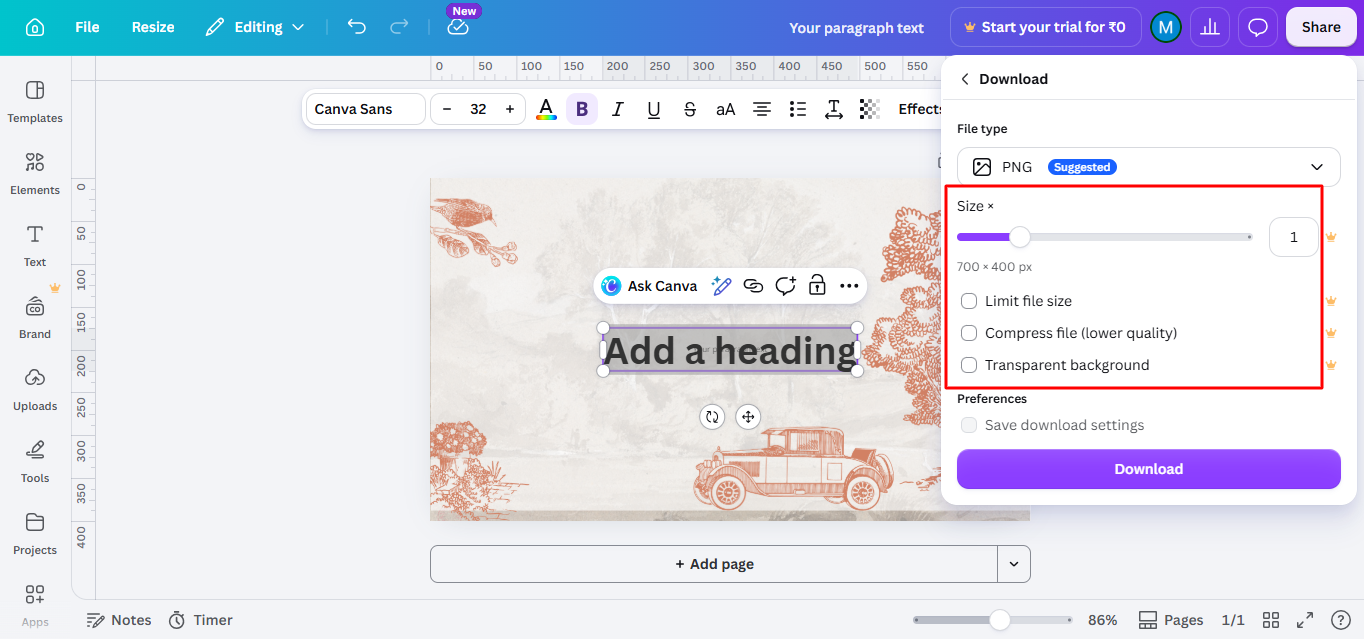Apply strikethrough to text
The height and width of the screenshot is (639, 1364).
(690, 109)
